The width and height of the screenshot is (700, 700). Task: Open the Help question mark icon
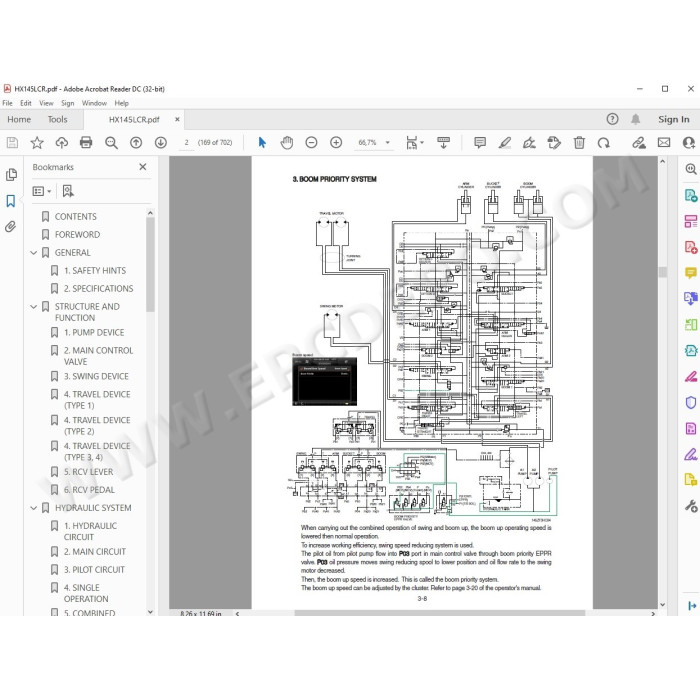612,119
